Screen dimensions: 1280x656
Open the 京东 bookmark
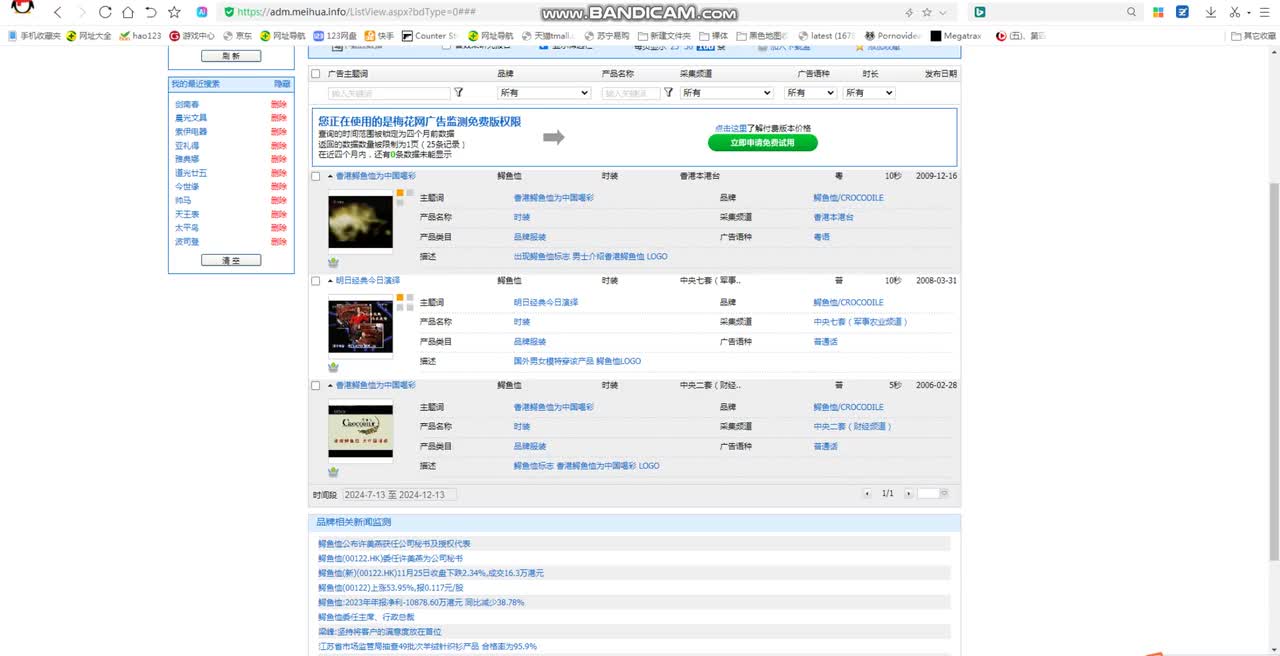click(236, 35)
